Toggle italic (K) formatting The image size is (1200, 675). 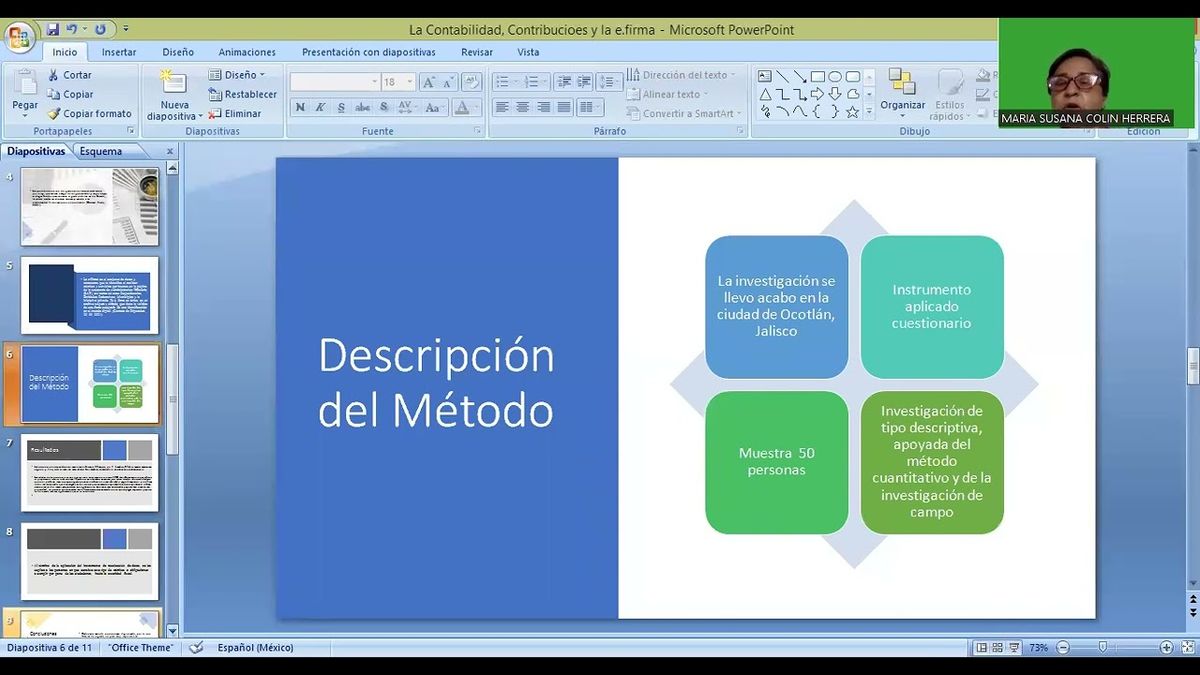coord(320,107)
